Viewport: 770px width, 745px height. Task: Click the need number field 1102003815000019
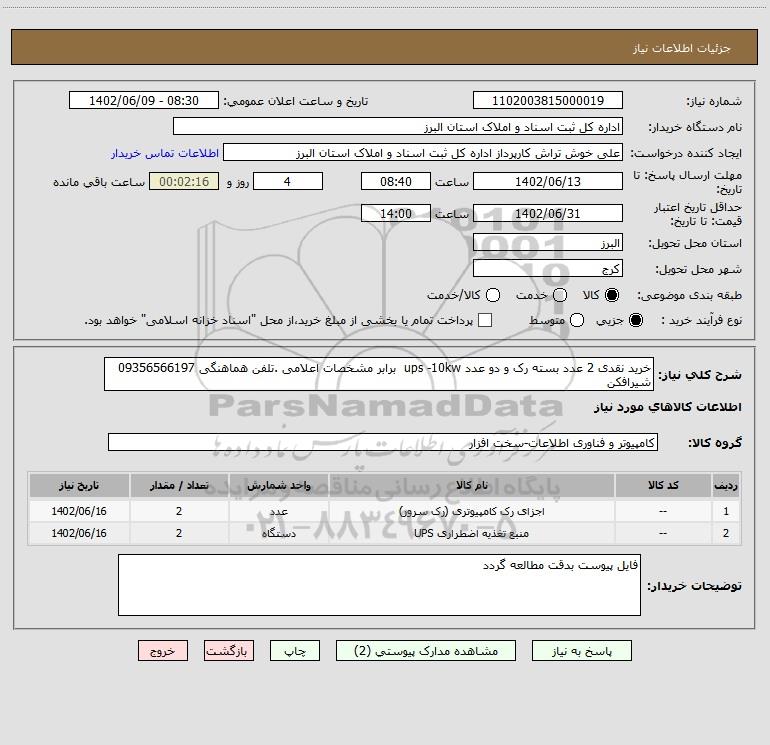tap(548, 101)
